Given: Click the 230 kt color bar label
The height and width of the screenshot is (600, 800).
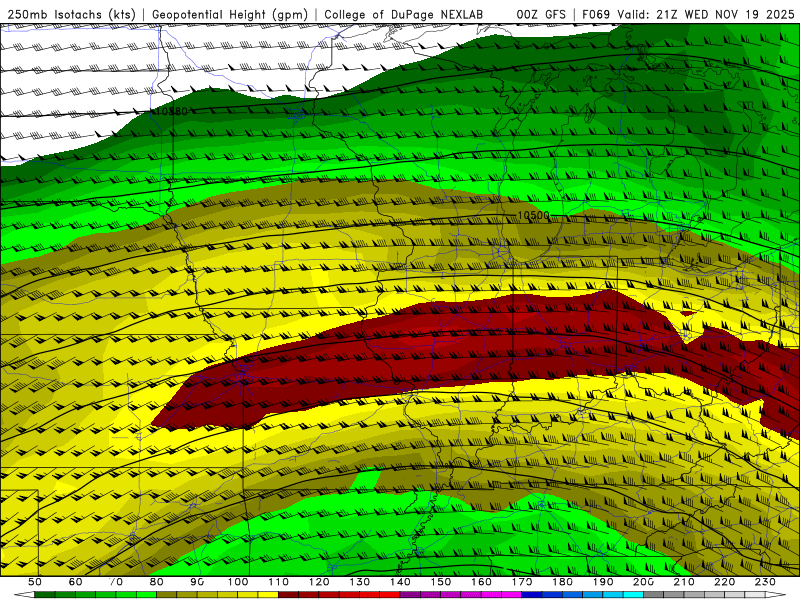Looking at the screenshot, I should 766,582.
